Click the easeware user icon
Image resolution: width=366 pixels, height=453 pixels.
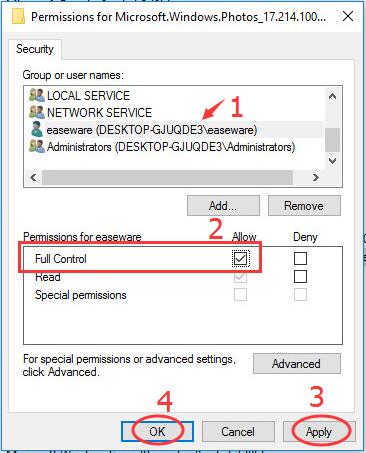click(x=36, y=129)
